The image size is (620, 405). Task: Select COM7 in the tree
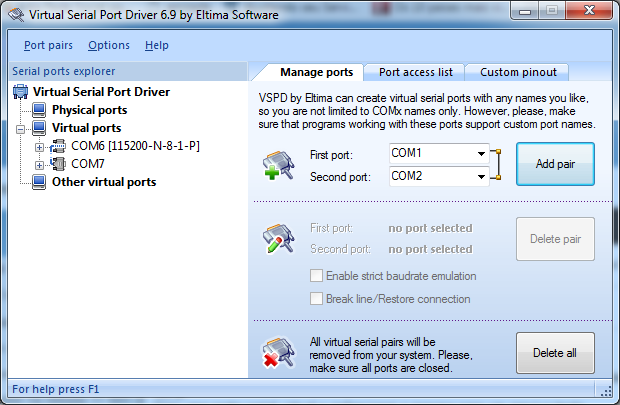(88, 164)
